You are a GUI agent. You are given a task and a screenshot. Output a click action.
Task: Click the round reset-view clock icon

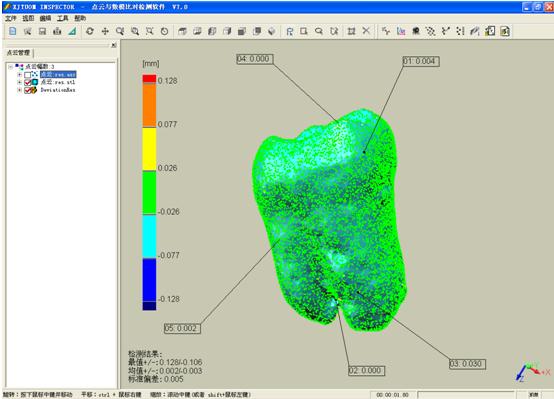(164, 31)
